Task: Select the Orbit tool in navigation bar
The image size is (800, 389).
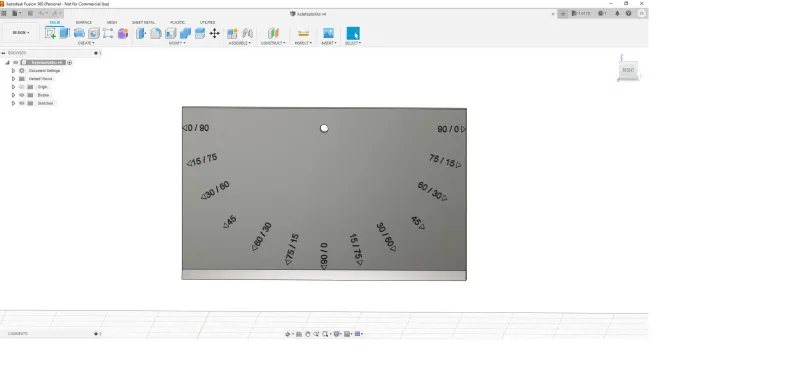Action: click(287, 334)
